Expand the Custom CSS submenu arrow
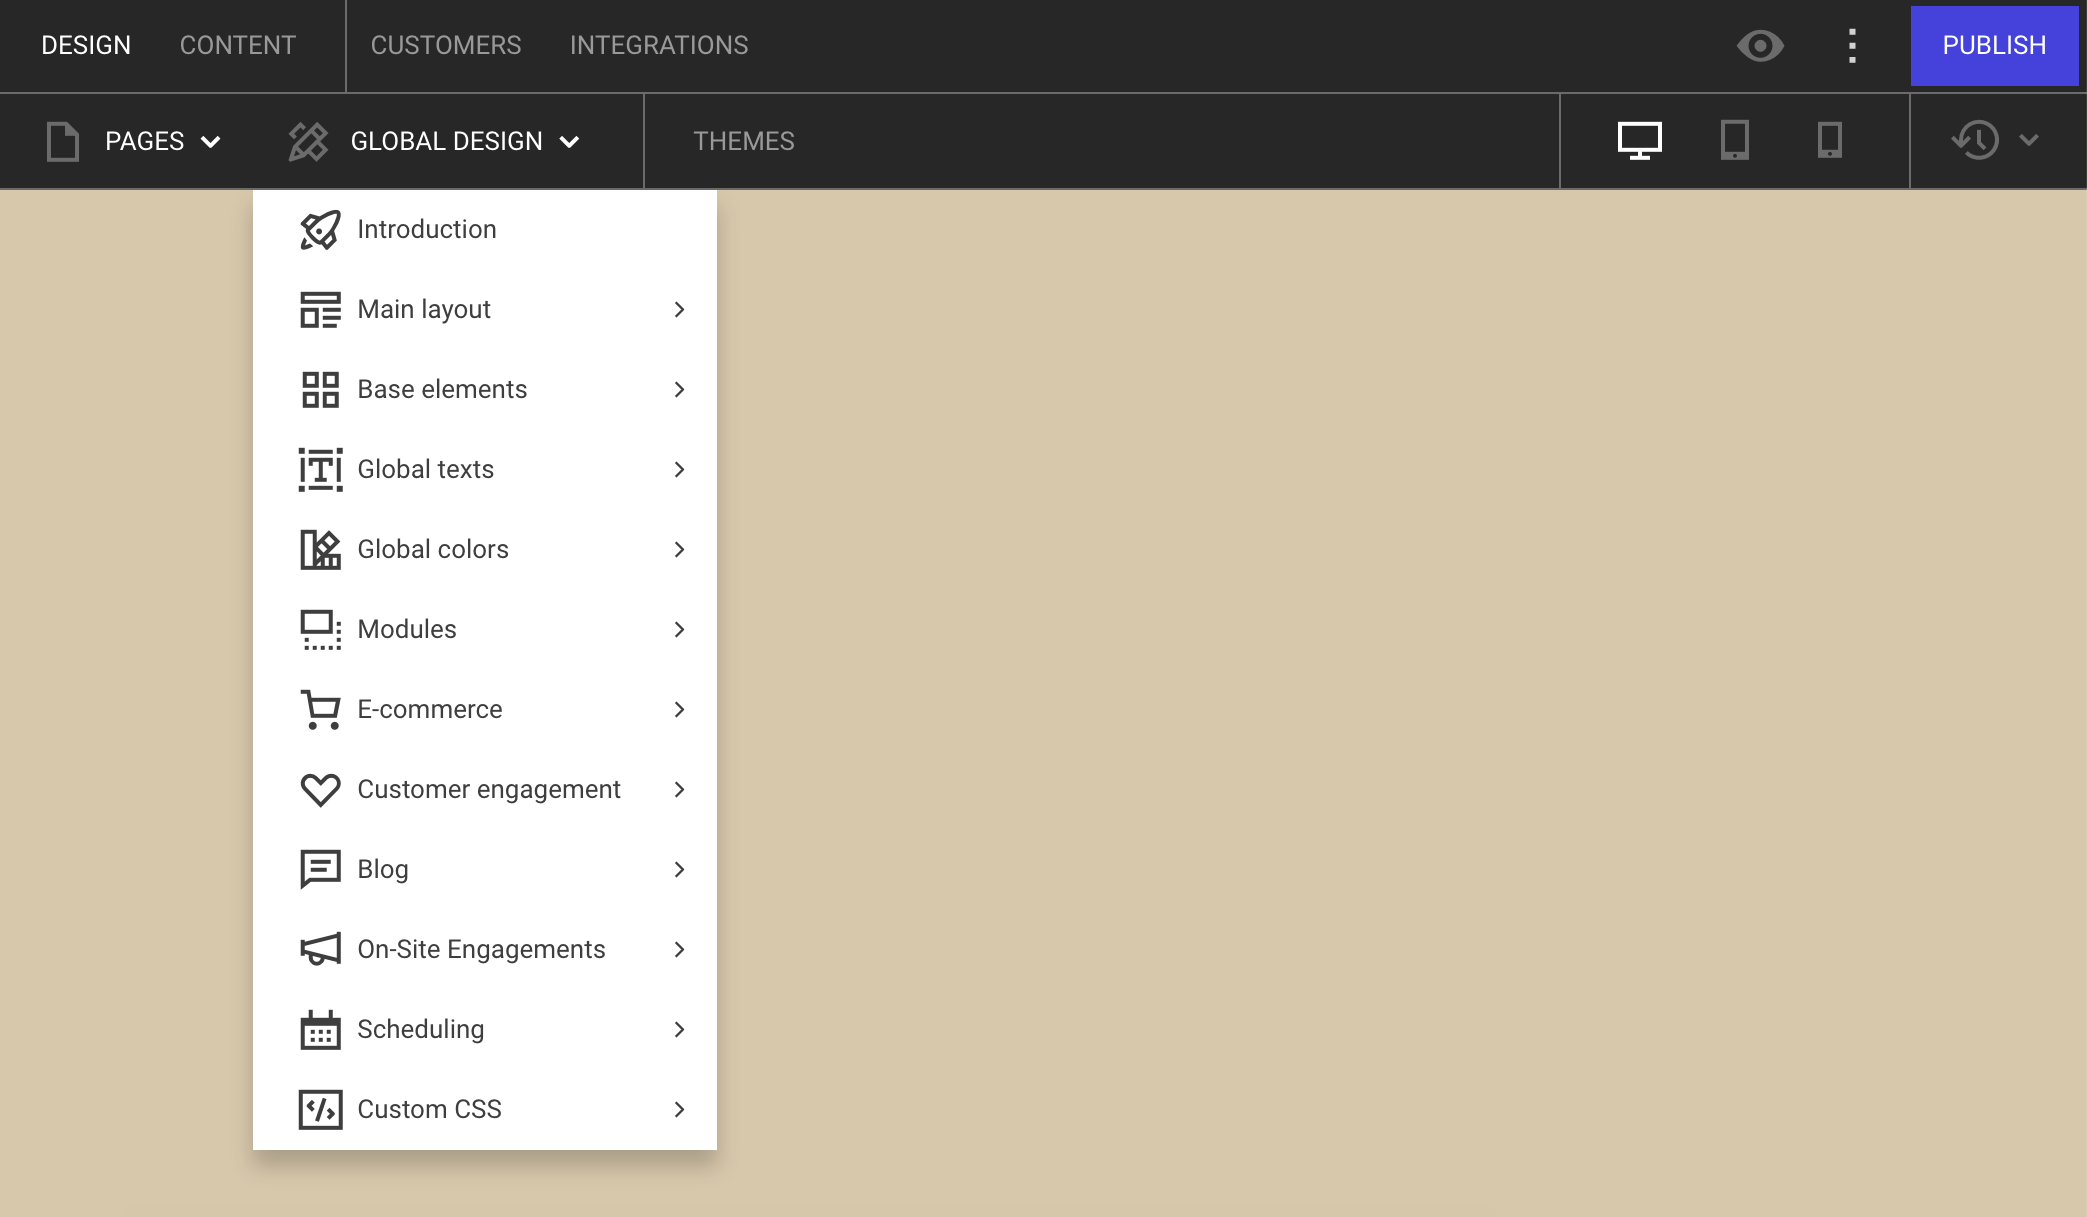2087x1217 pixels. [x=680, y=1110]
